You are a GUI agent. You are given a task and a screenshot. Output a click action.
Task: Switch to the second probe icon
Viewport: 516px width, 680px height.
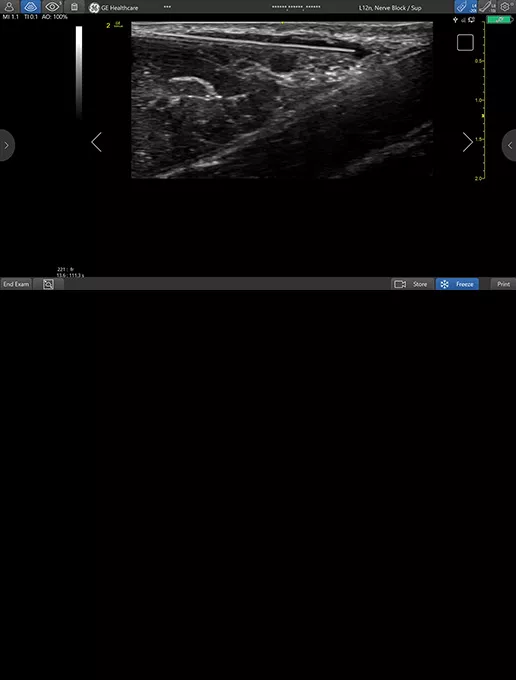[487, 7]
